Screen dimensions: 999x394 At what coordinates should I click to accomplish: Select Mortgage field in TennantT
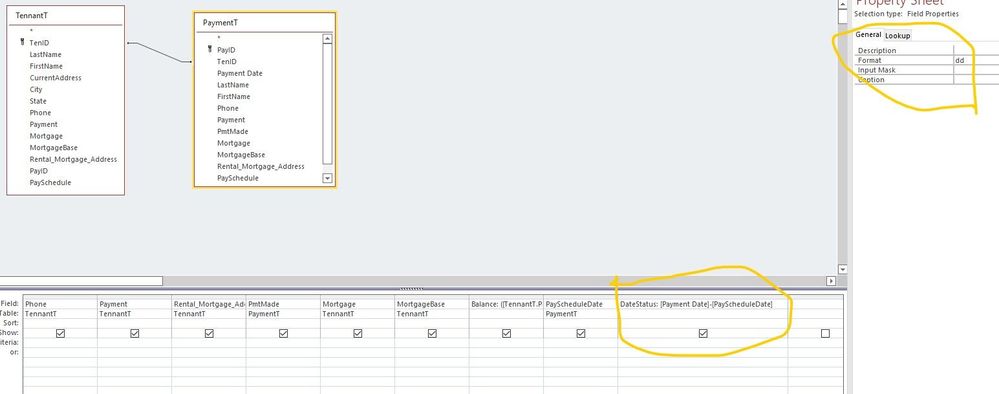click(x=46, y=136)
